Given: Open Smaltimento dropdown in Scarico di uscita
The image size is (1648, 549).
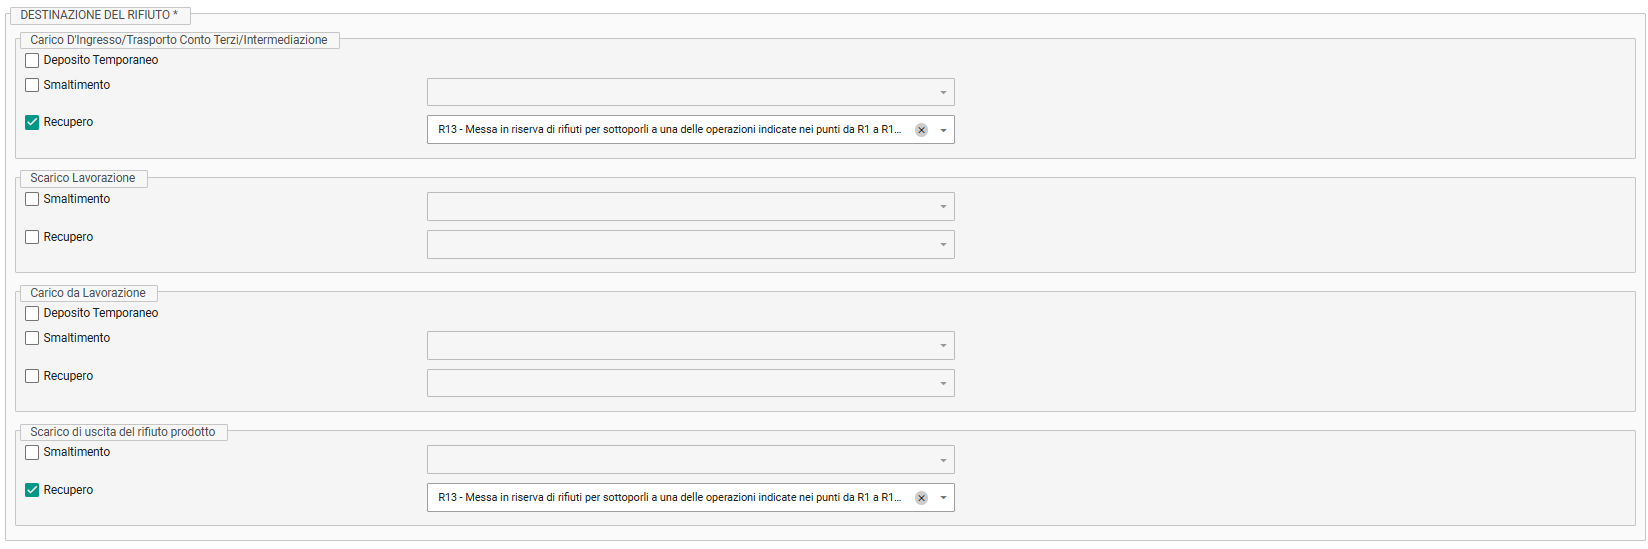Looking at the screenshot, I should pyautogui.click(x=691, y=459).
